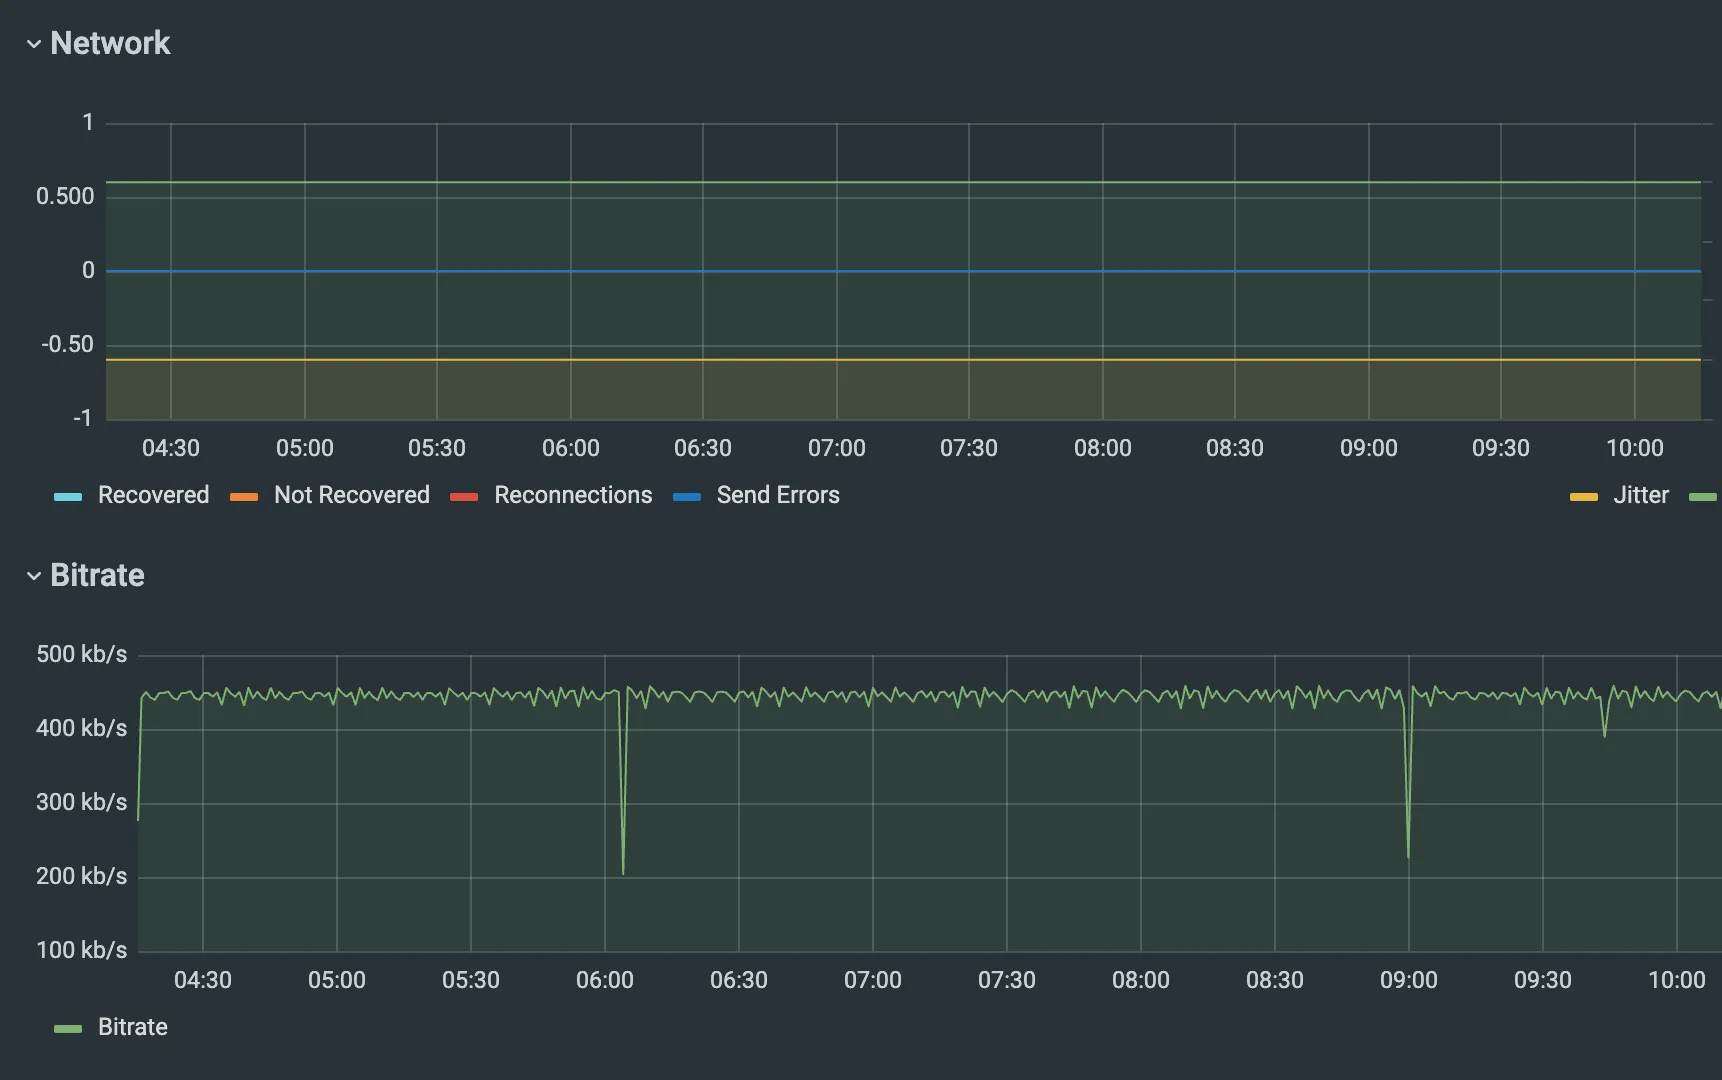Click the 100 kb/s axis label
The image size is (1722, 1080).
[x=82, y=950]
